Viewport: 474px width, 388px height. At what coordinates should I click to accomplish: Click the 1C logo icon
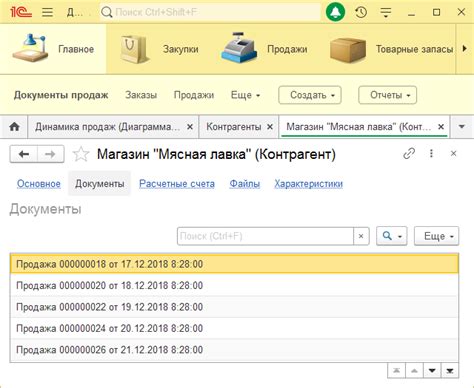tap(21, 12)
